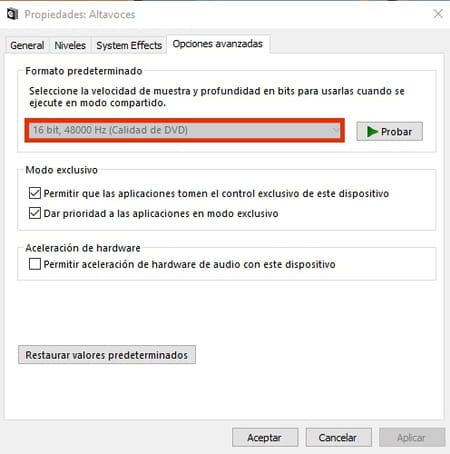Click the Aplicar button
The image size is (450, 454).
coord(412,437)
